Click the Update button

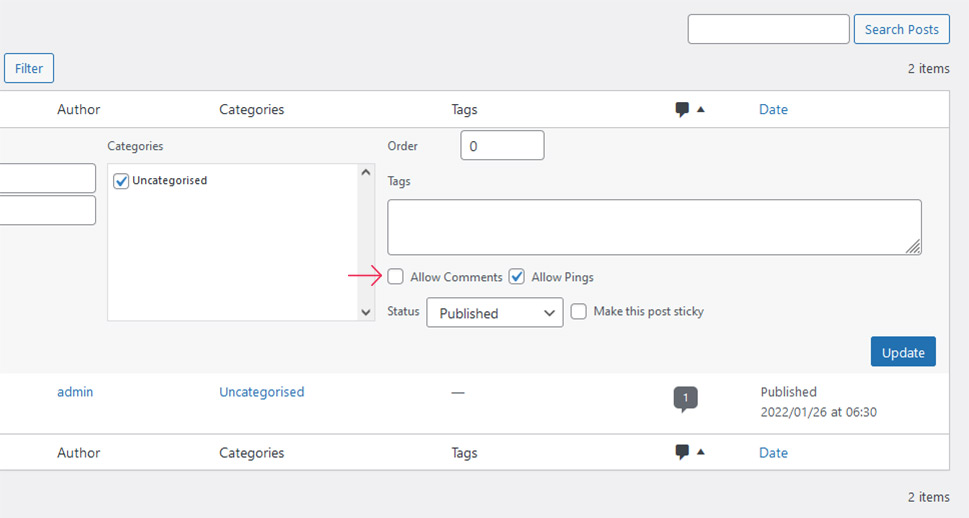pyautogui.click(x=903, y=352)
